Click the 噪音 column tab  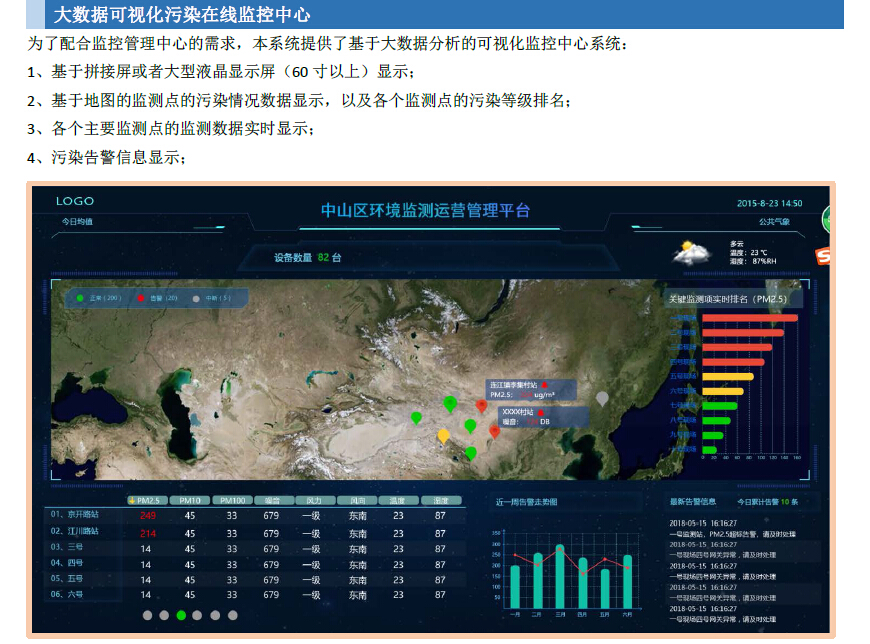tap(271, 500)
